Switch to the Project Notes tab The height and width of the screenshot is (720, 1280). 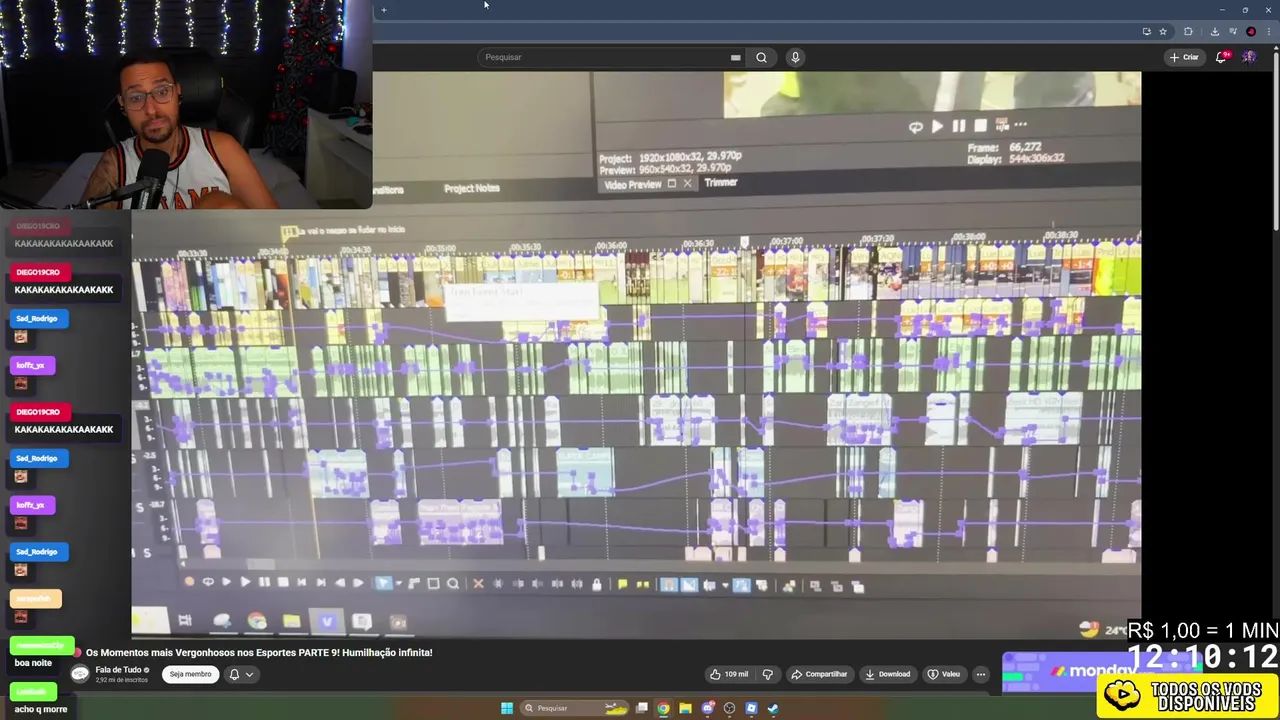click(x=471, y=188)
